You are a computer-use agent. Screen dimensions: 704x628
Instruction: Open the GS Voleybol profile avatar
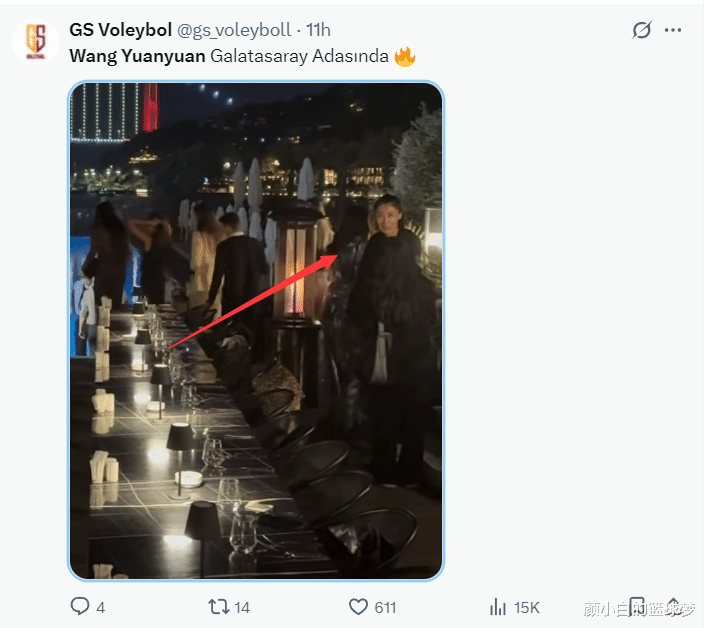point(35,40)
